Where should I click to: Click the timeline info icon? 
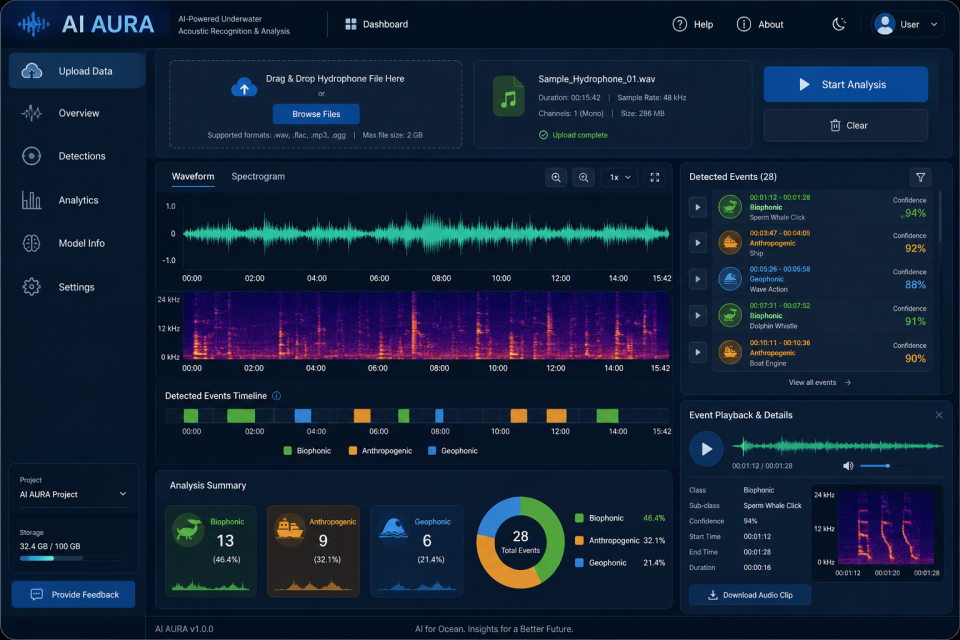coord(276,396)
